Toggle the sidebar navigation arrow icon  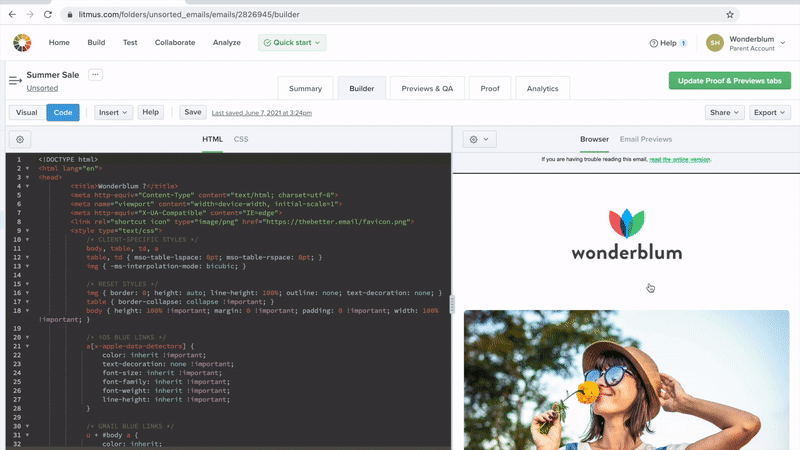pos(15,81)
